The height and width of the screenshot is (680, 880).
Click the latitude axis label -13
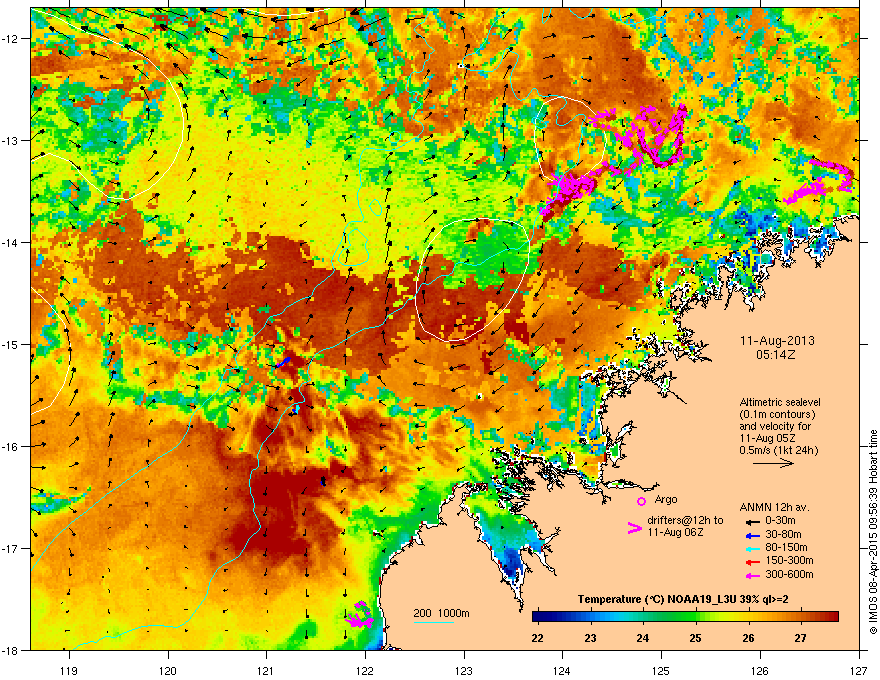(x=11, y=140)
